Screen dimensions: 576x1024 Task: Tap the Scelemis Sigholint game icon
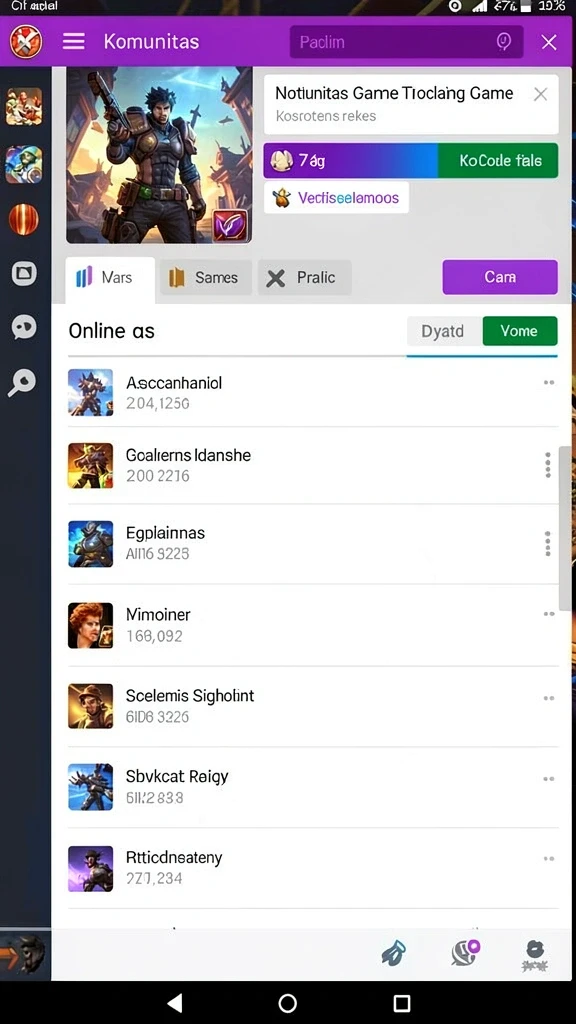coord(91,706)
